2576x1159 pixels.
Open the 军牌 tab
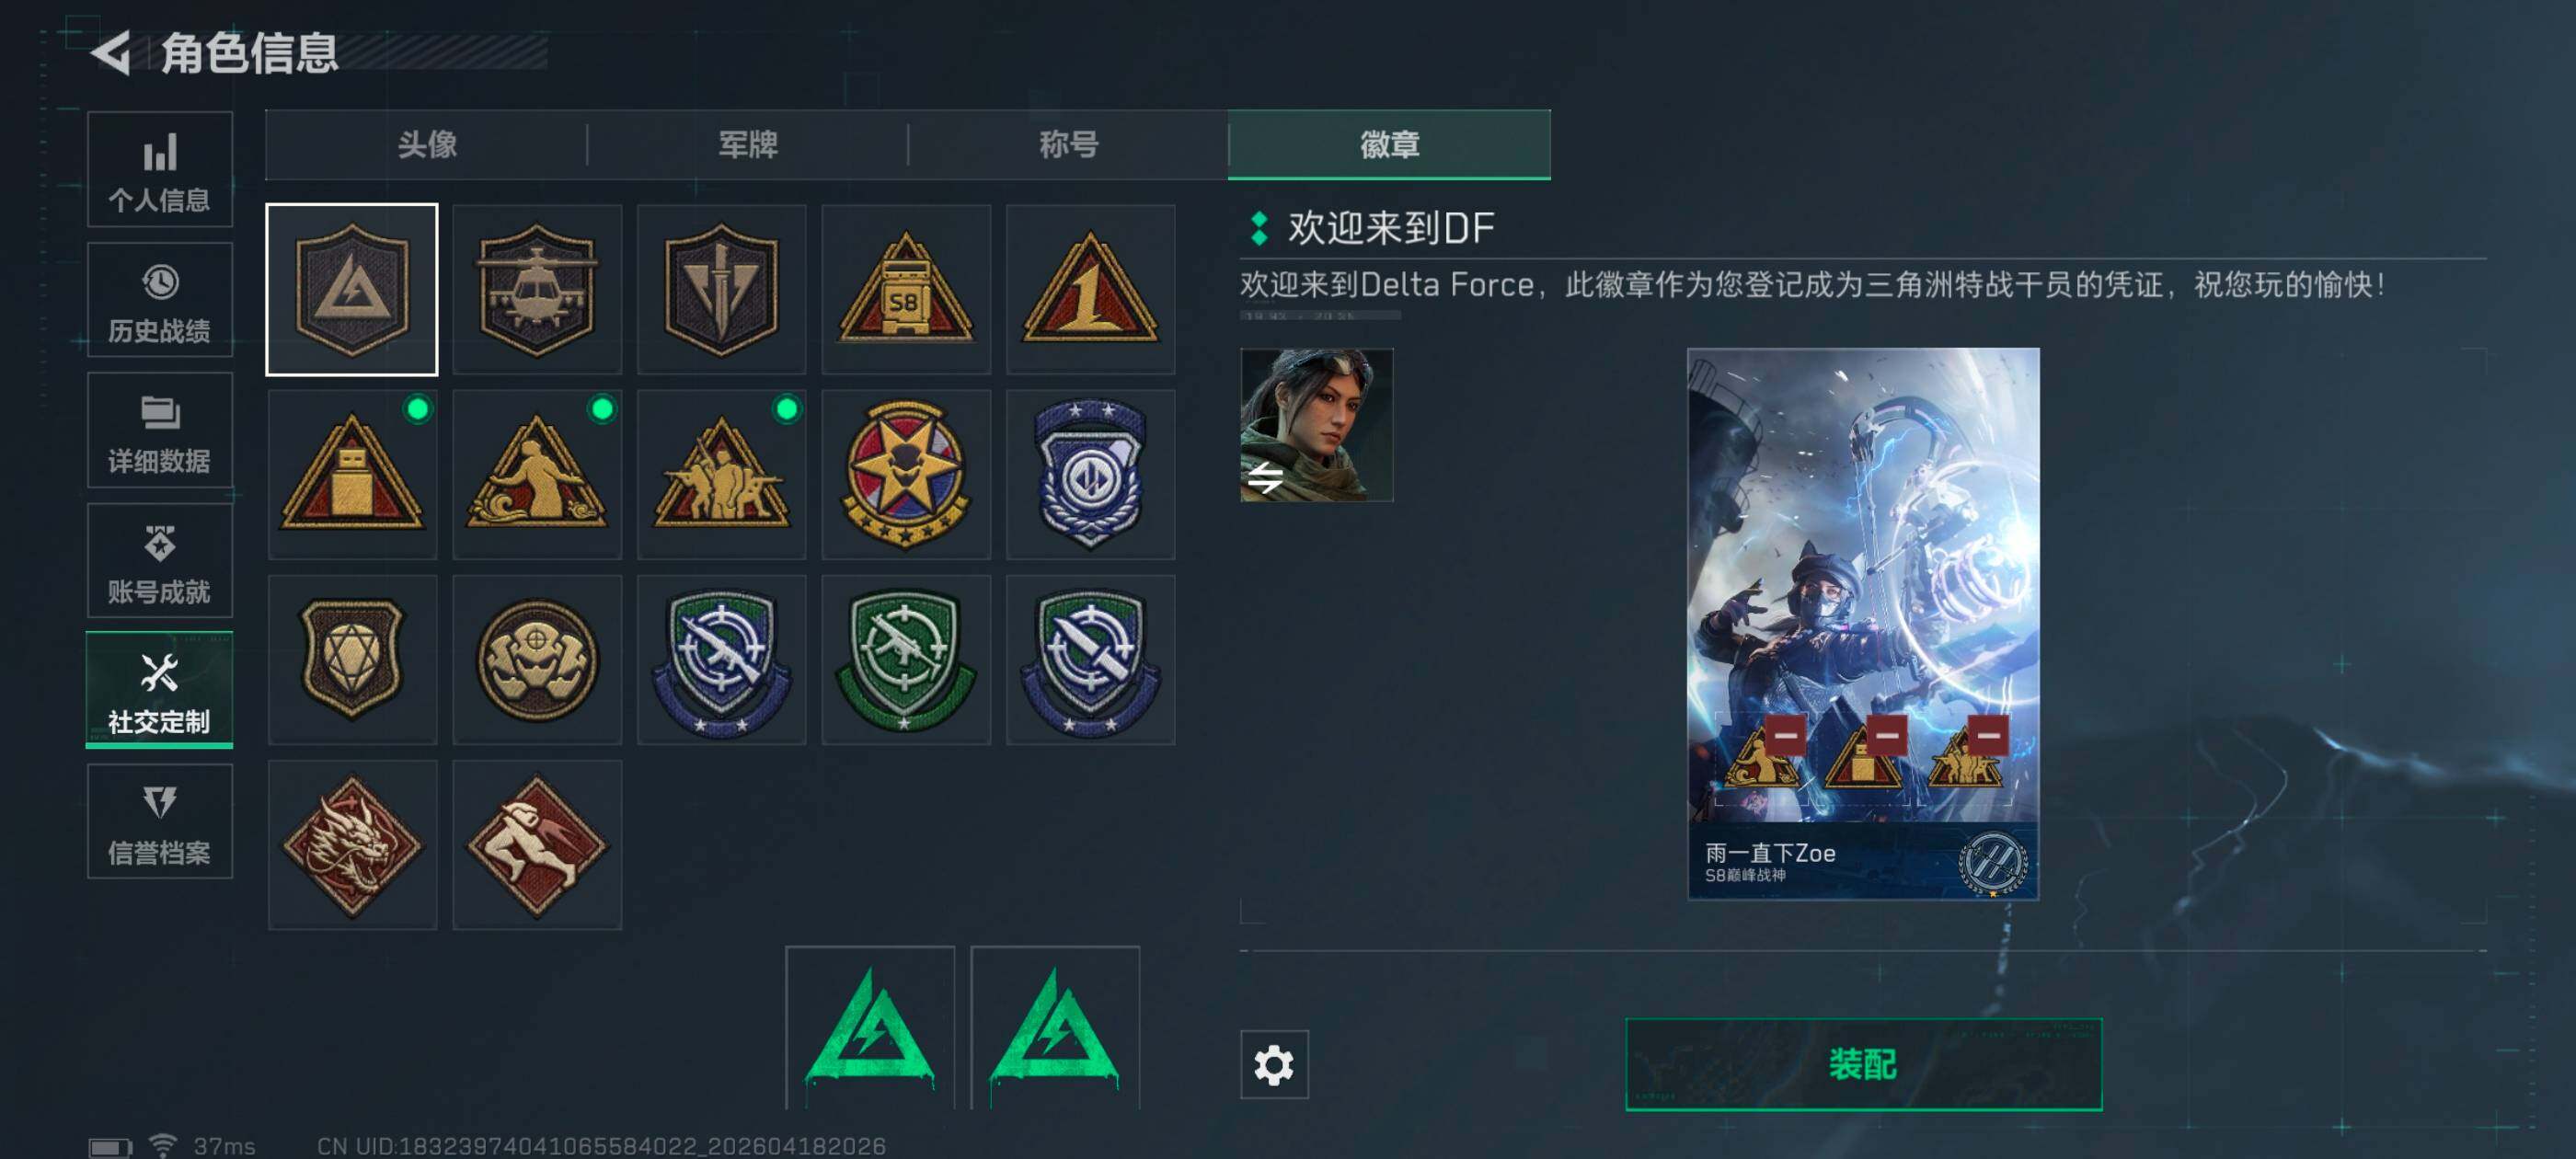[x=748, y=145]
